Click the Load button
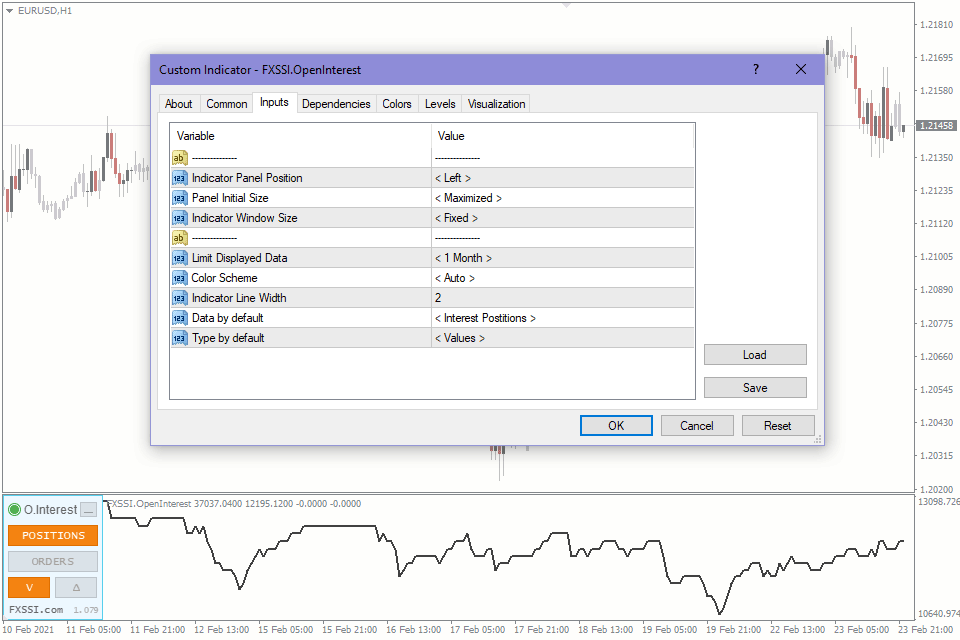The height and width of the screenshot is (640, 960). pyautogui.click(x=755, y=355)
